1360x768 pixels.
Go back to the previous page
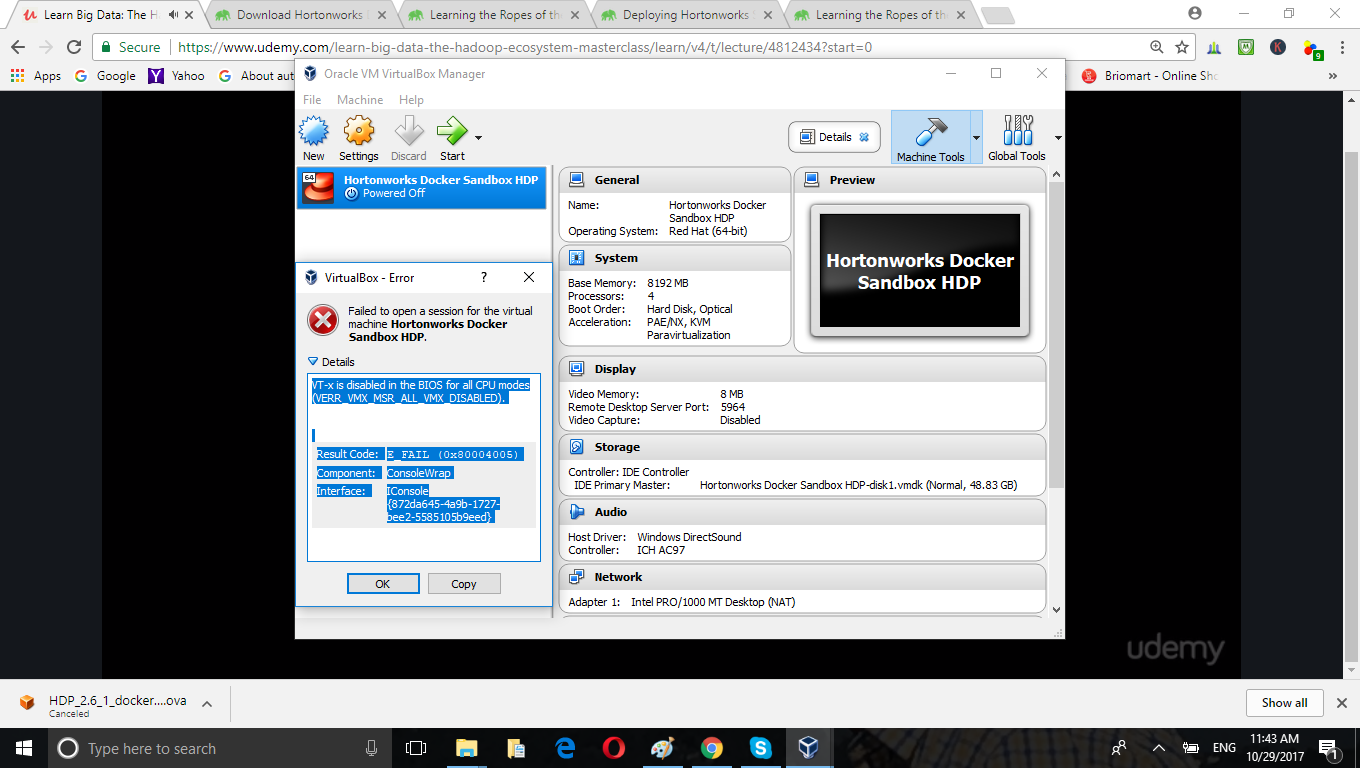pos(18,47)
